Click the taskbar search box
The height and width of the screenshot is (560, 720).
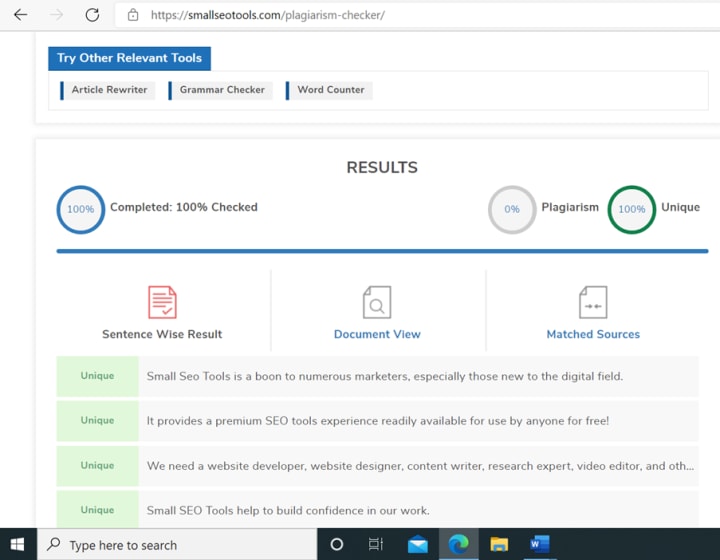(177, 544)
